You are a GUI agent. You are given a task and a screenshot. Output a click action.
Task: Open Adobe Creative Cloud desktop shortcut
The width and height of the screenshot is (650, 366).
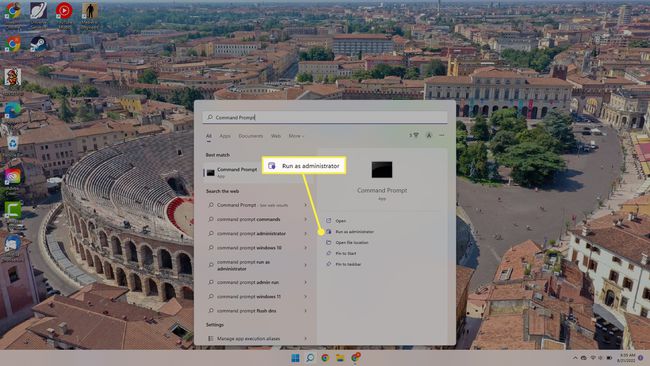[13, 177]
